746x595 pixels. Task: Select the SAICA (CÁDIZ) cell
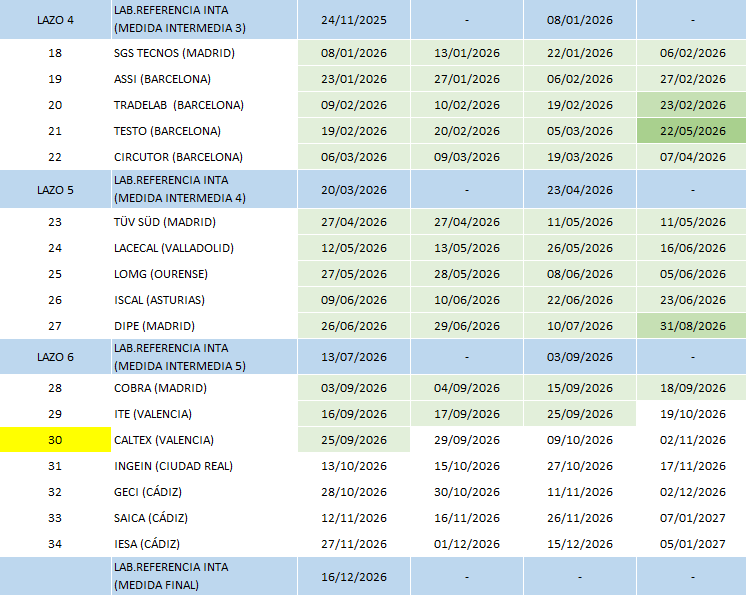tap(204, 518)
